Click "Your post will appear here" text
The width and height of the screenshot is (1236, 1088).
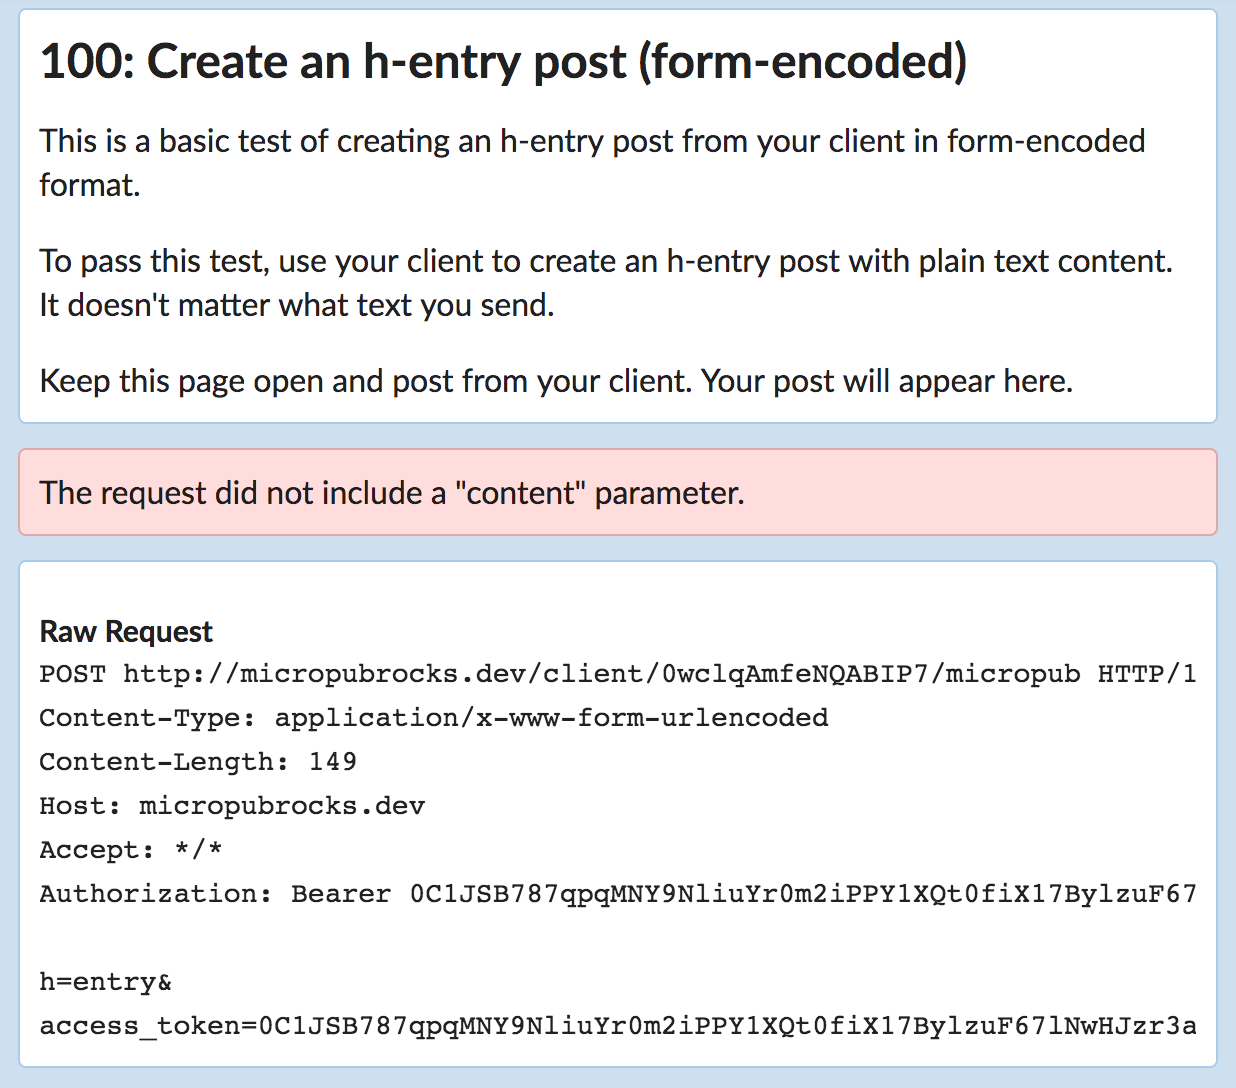(887, 381)
